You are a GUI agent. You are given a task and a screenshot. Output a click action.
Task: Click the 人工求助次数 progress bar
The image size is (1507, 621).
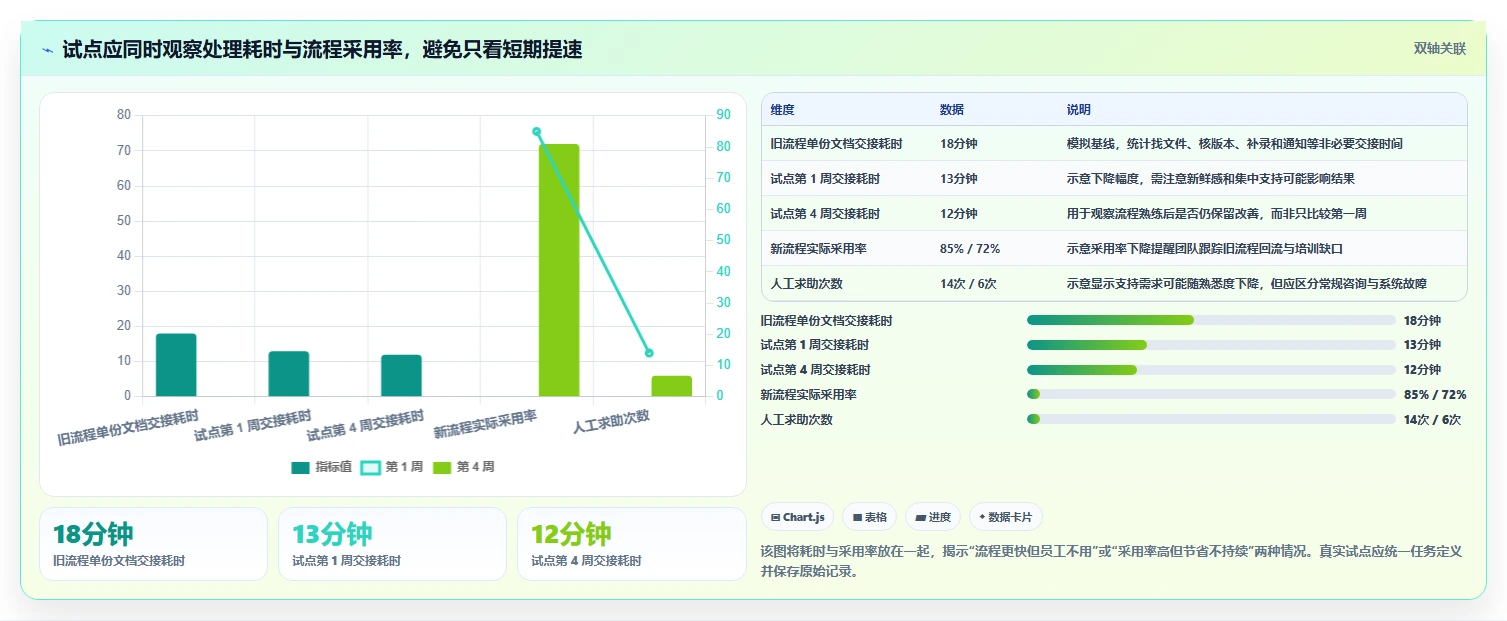click(x=1211, y=420)
